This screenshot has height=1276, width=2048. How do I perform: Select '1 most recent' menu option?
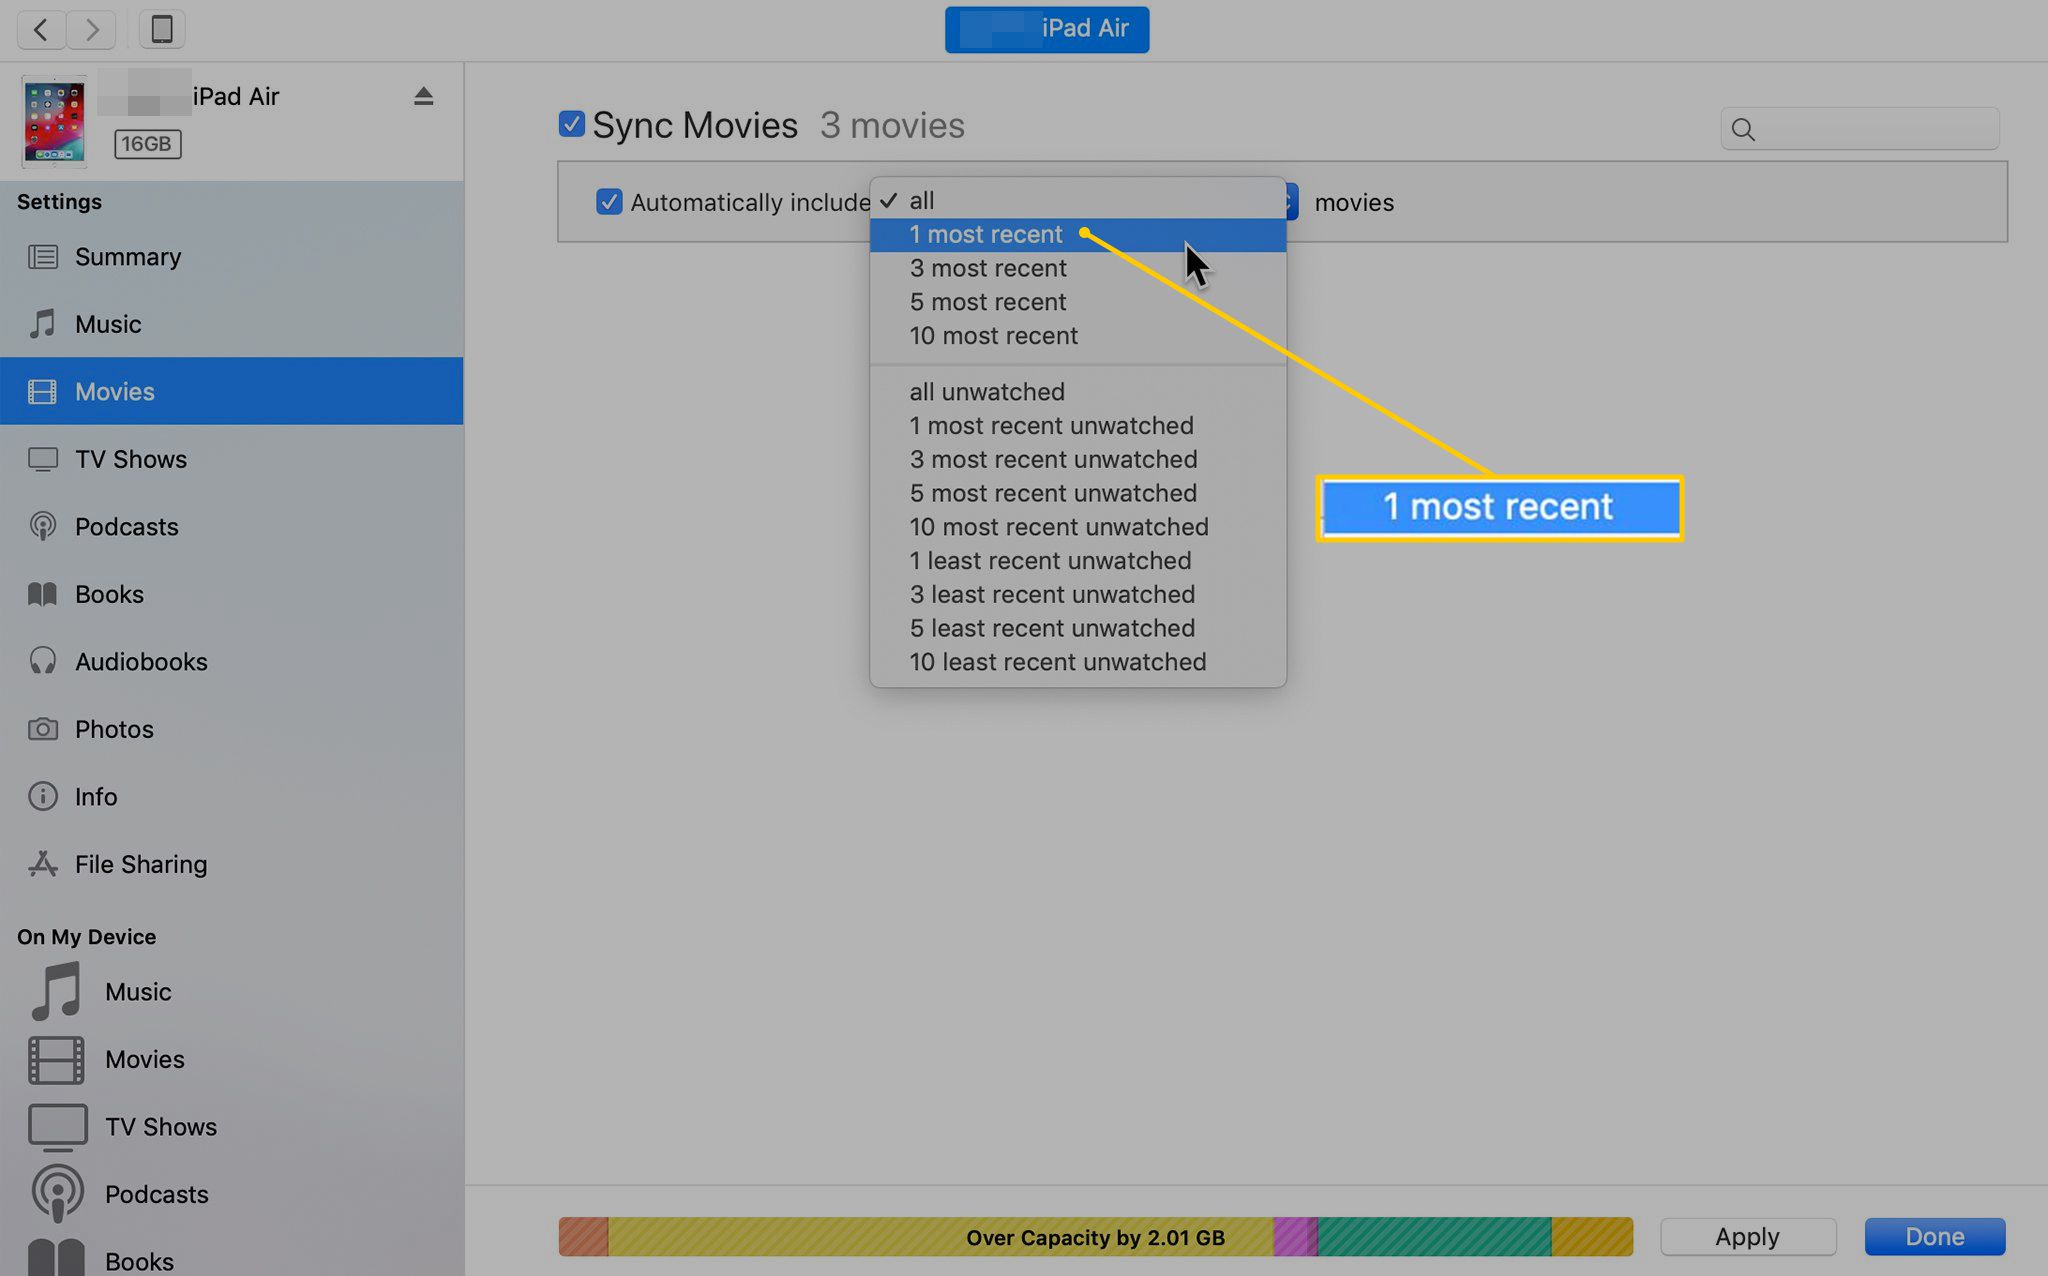1078,235
